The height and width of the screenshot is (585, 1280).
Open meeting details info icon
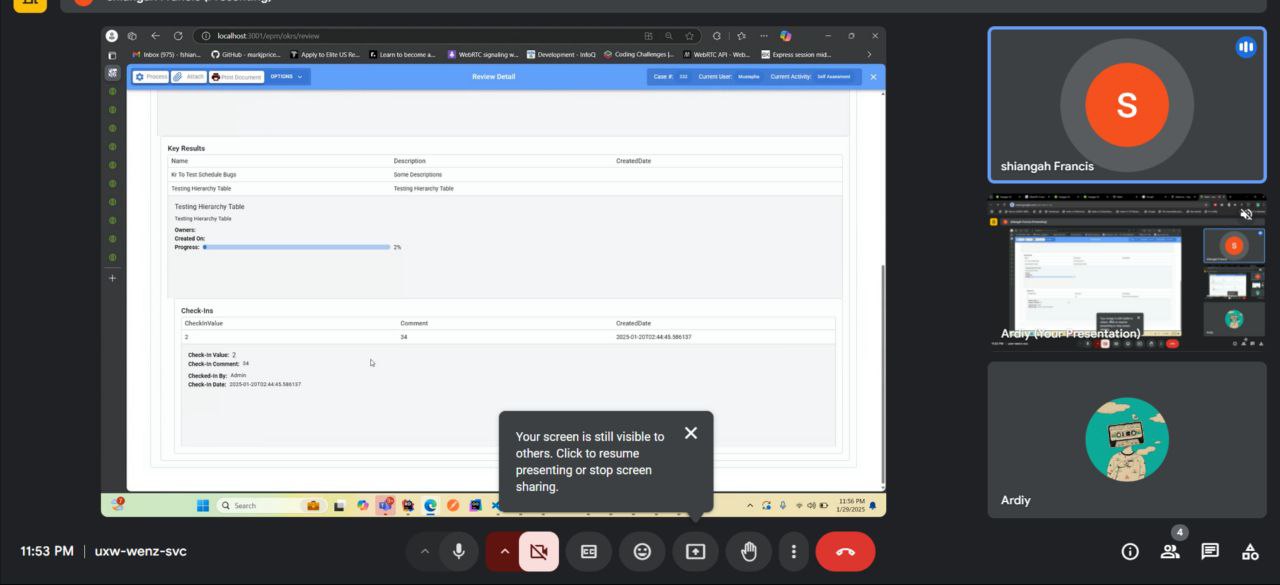[x=1130, y=551]
